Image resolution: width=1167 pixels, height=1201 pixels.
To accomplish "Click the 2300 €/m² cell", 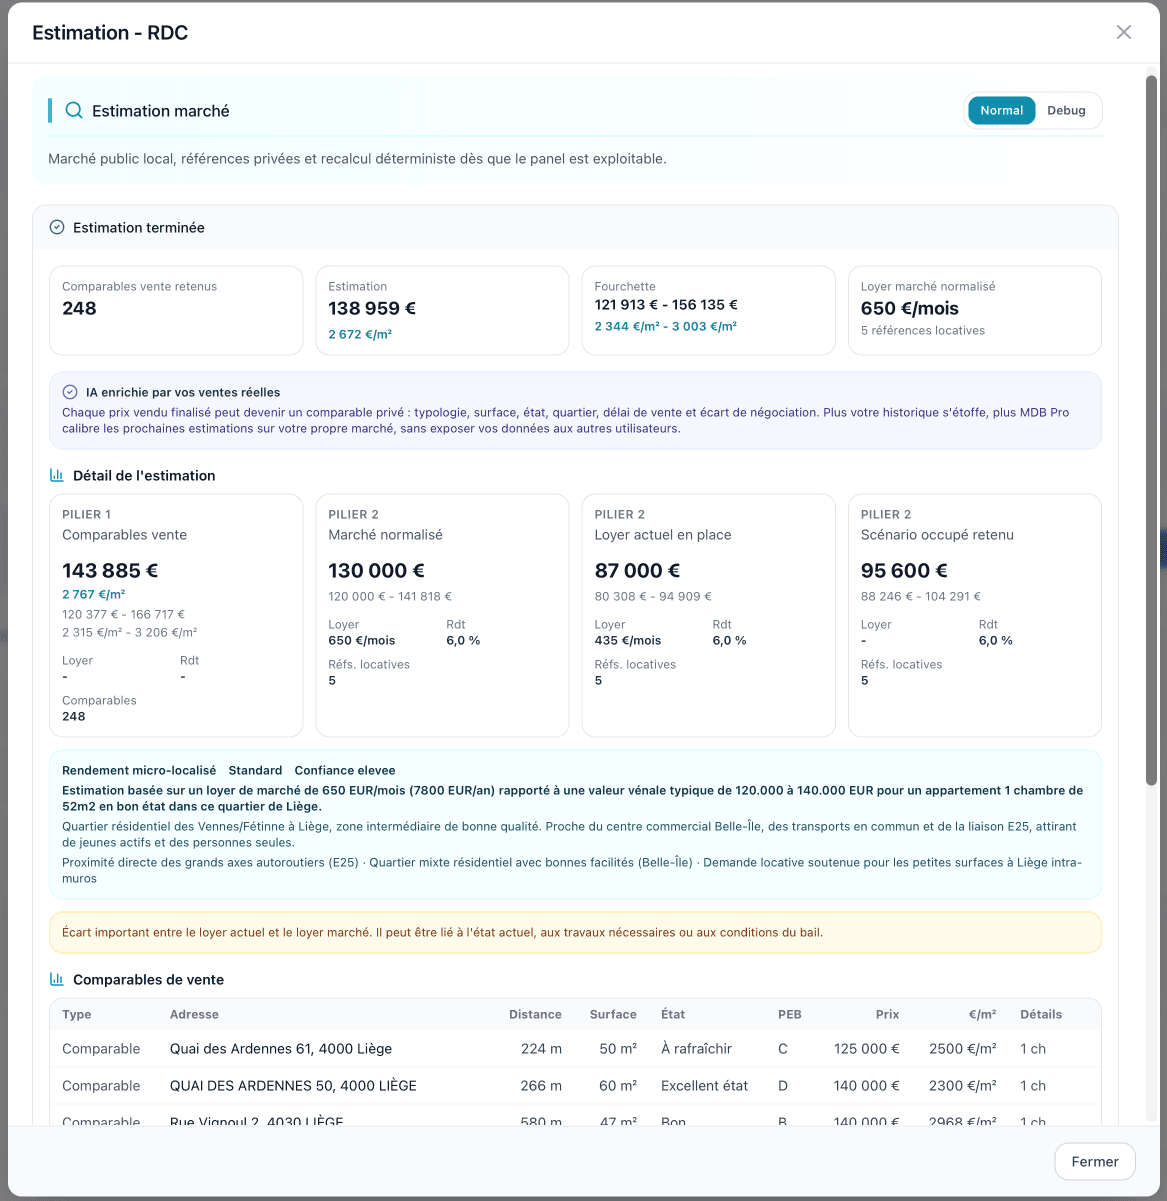I will (963, 1086).
